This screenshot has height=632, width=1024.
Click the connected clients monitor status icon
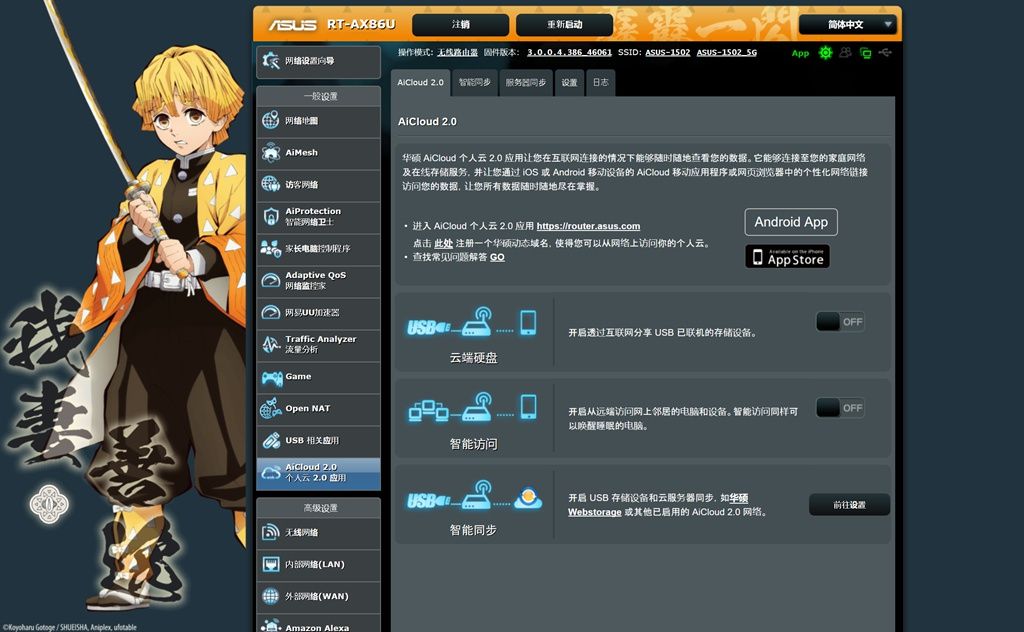point(865,53)
